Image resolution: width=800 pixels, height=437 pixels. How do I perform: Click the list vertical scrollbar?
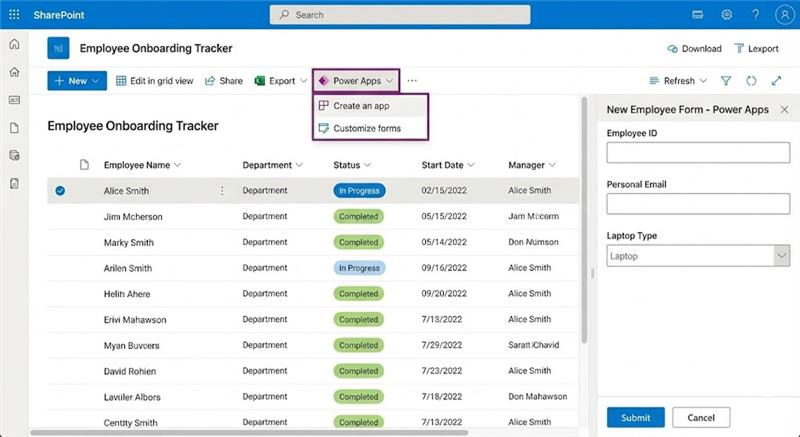pos(584,220)
